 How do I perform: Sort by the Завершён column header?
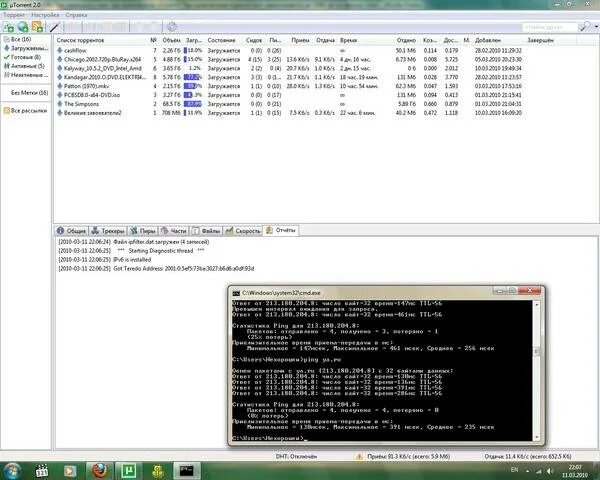(x=540, y=40)
